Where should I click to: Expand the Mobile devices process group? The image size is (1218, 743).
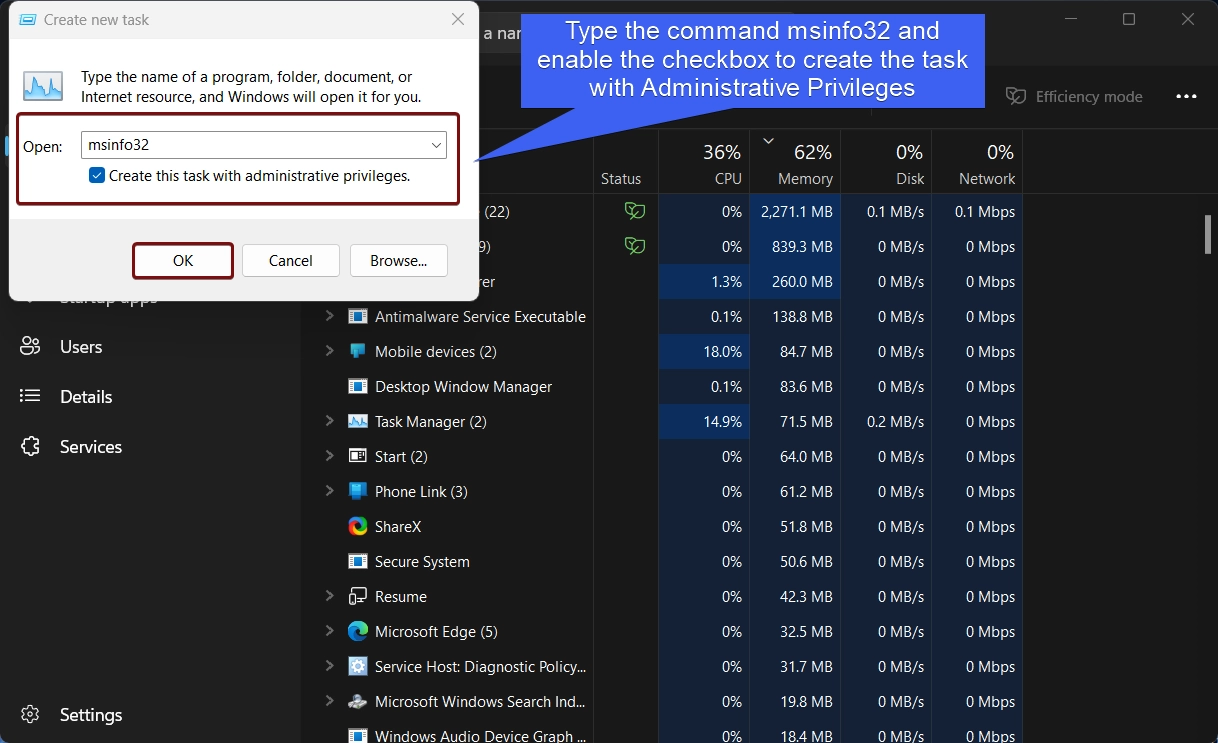pyautogui.click(x=329, y=351)
